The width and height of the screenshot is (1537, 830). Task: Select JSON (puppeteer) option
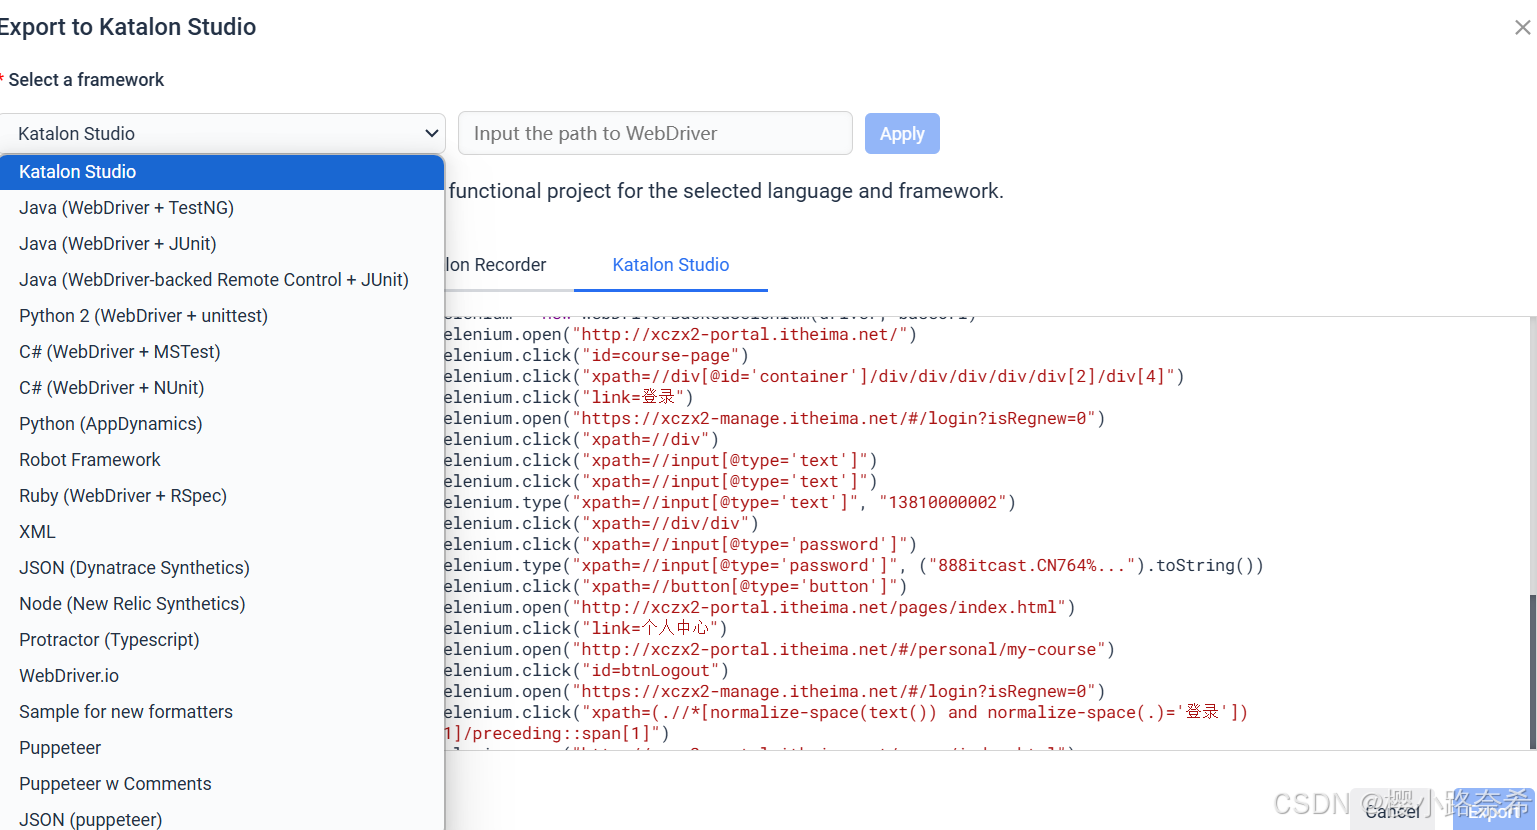click(222, 818)
